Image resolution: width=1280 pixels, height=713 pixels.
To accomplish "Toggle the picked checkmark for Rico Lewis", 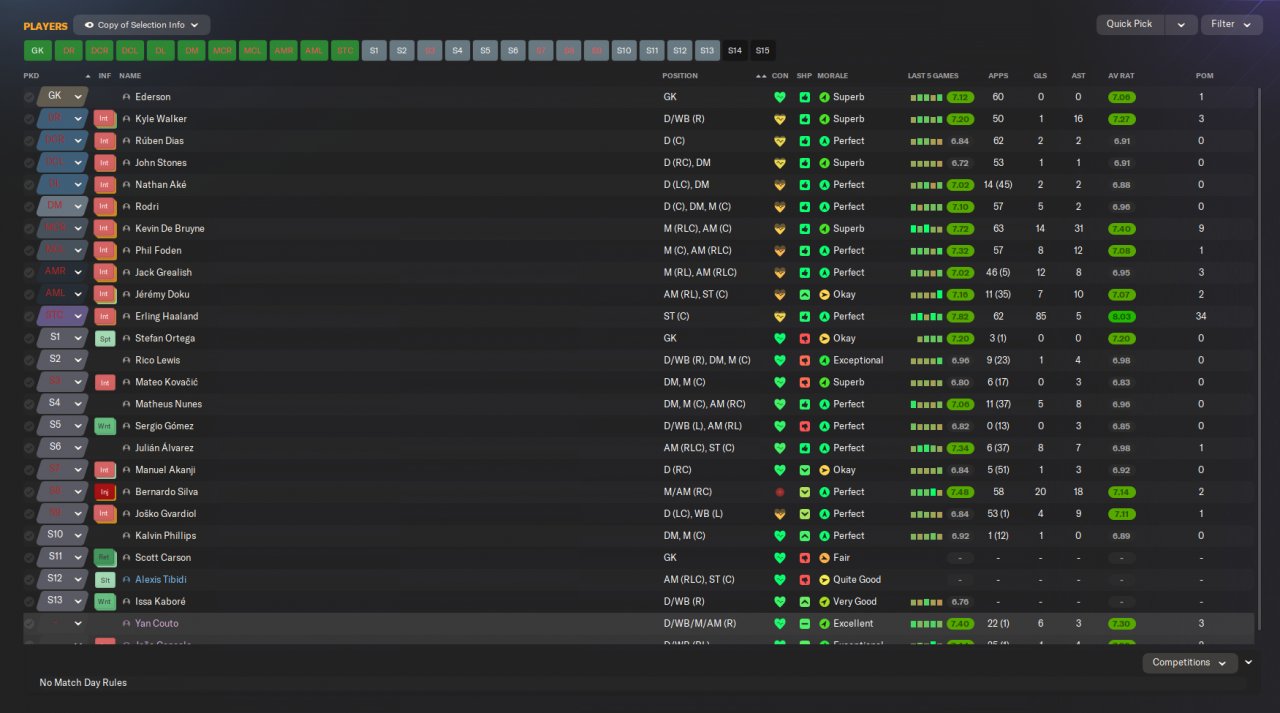I will pyautogui.click(x=29, y=360).
